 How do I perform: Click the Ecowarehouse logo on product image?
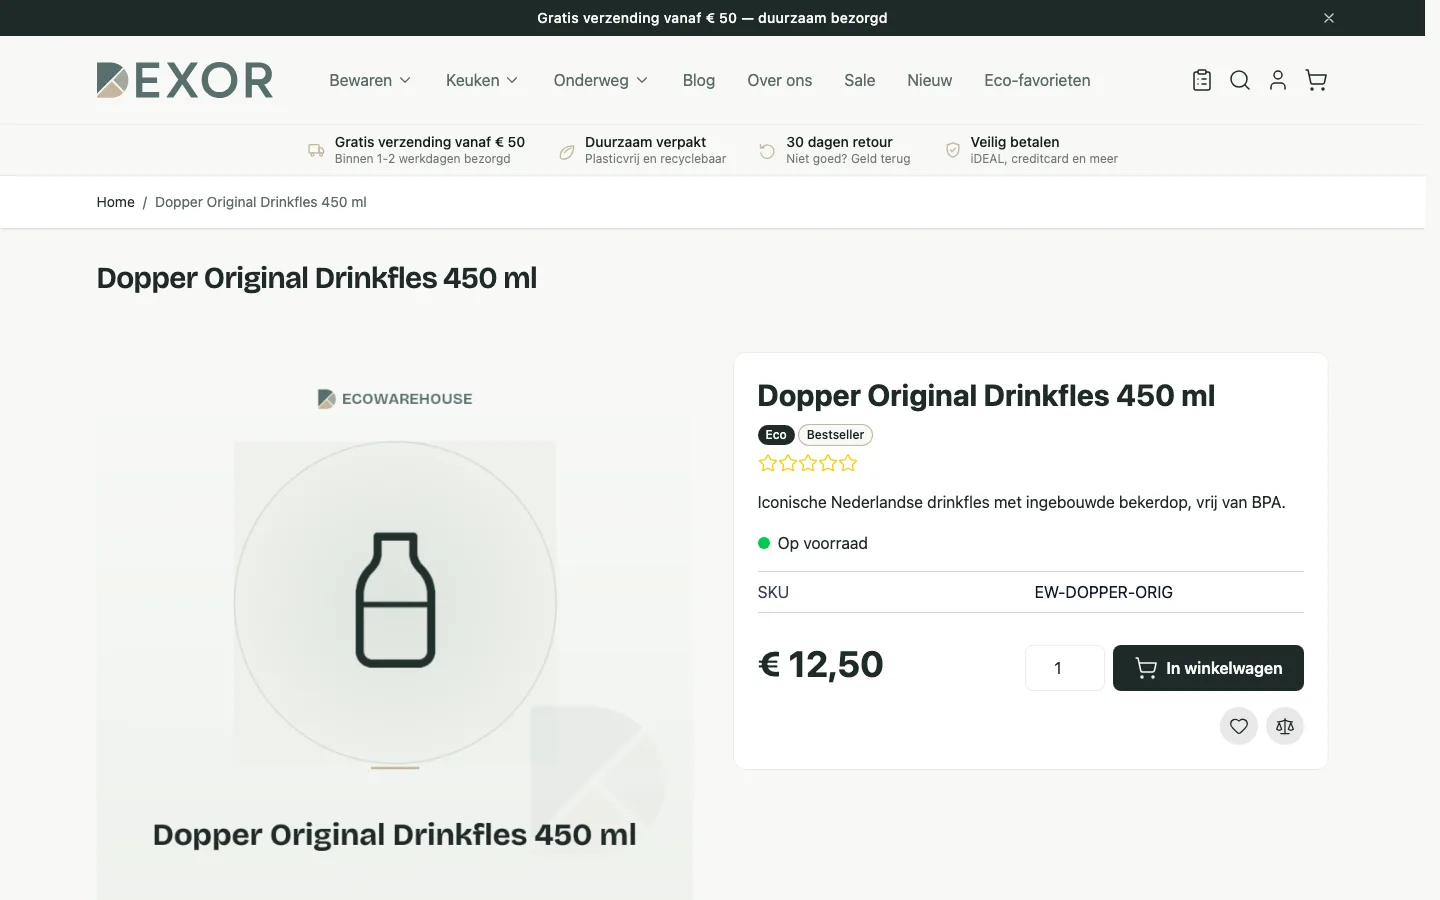395,399
